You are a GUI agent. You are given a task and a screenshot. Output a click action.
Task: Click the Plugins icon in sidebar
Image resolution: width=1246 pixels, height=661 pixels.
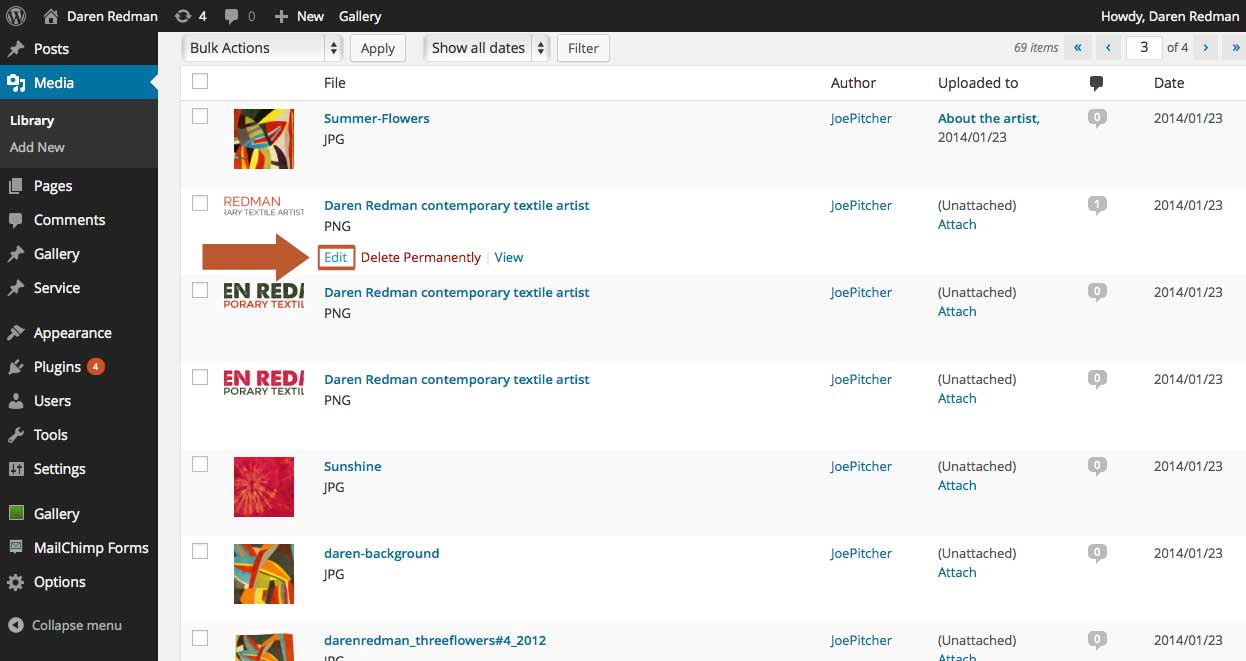point(16,367)
